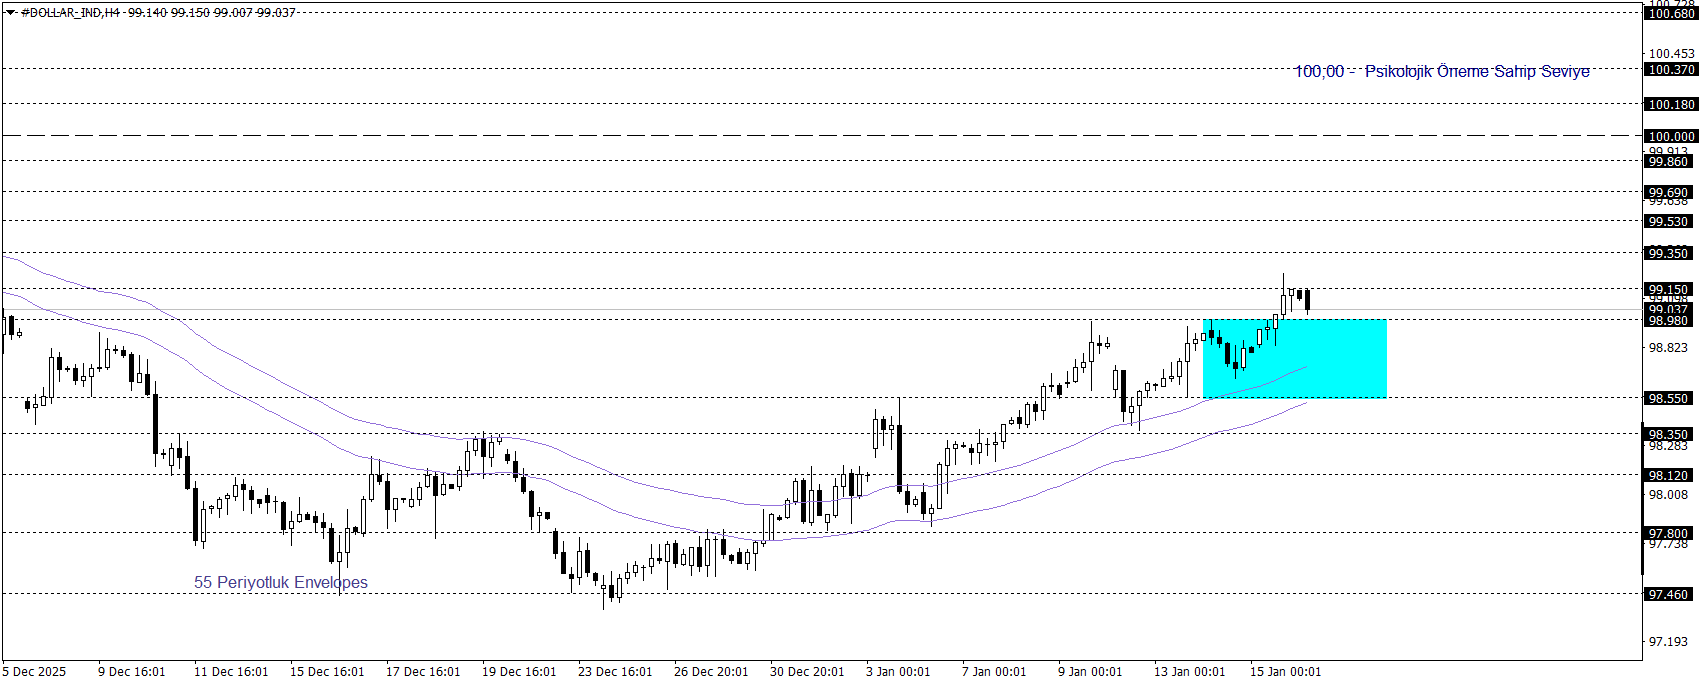Viewport: 1699px width, 684px height.
Task: Click the 97.460 price level label
Action: [x=1668, y=594]
